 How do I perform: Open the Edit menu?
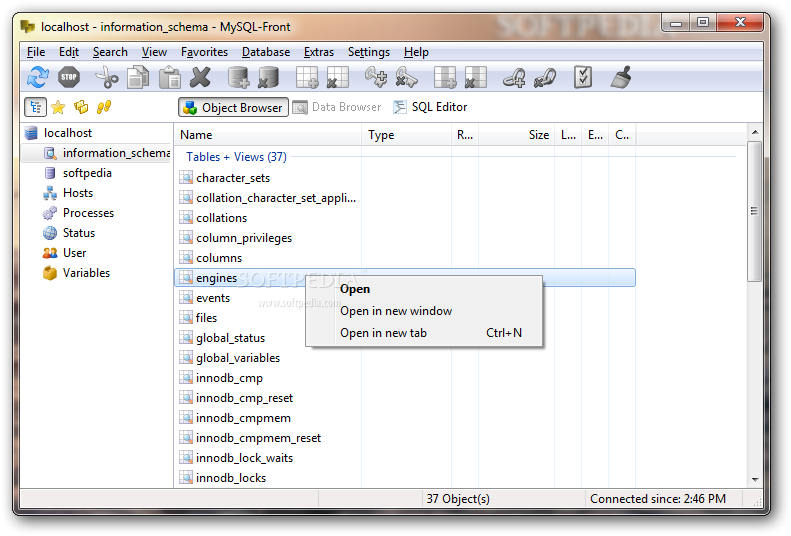point(69,52)
